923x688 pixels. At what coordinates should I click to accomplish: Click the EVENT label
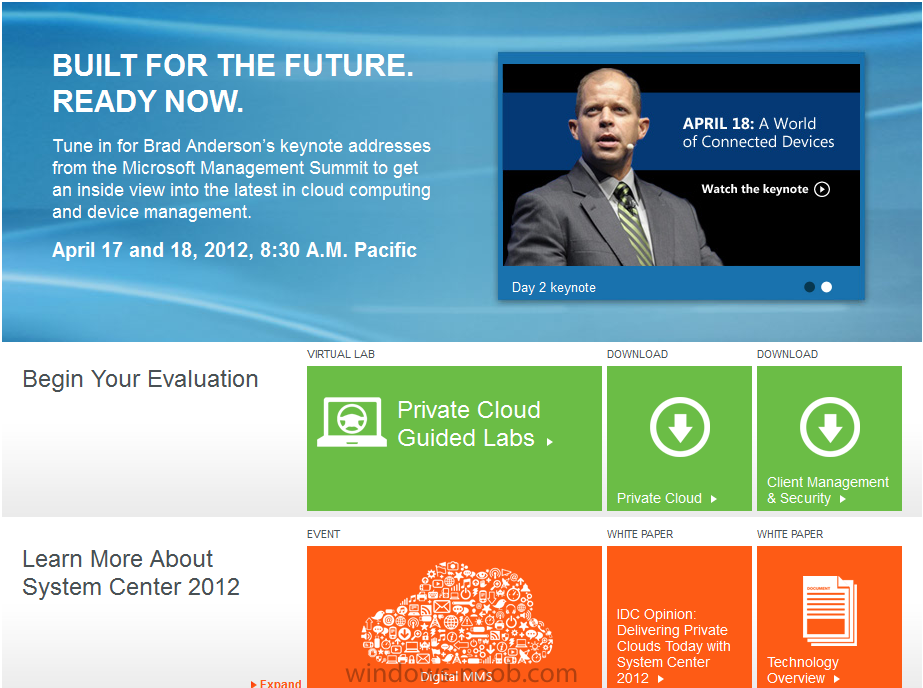[323, 534]
